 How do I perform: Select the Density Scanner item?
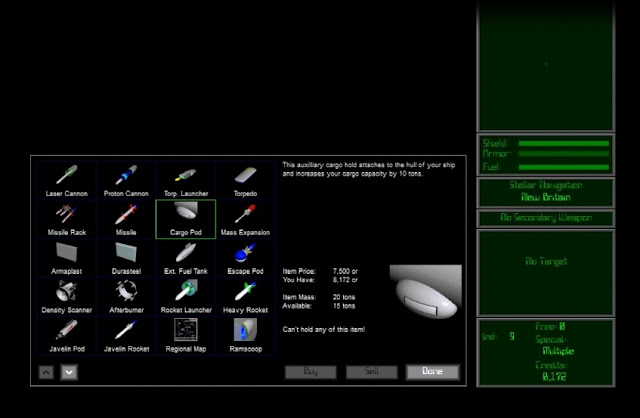click(x=67, y=297)
